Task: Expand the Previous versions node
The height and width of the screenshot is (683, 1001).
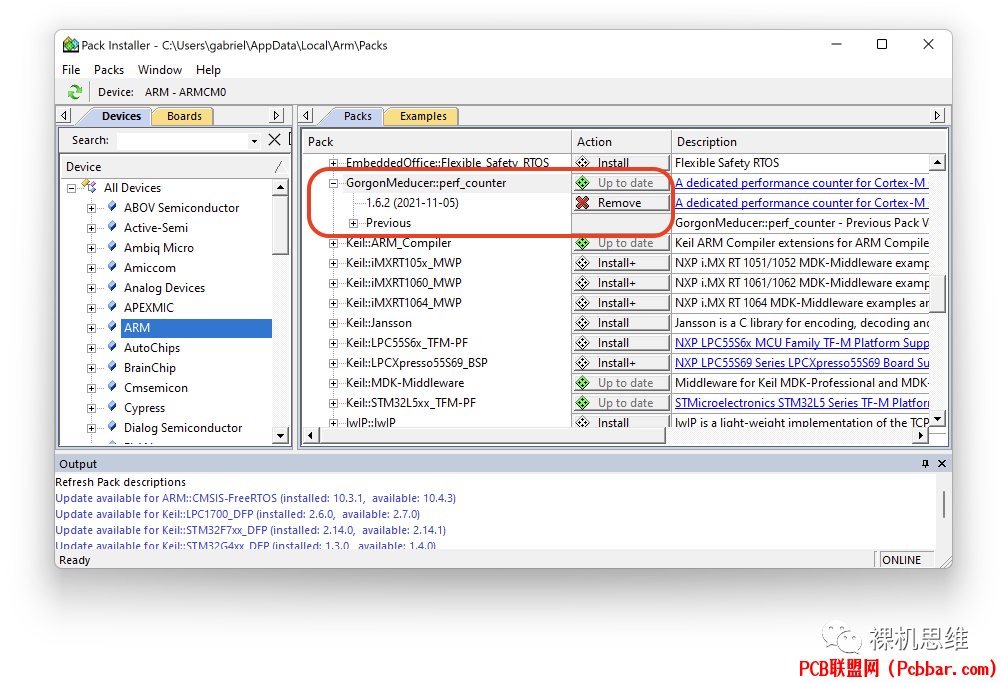Action: [x=353, y=223]
